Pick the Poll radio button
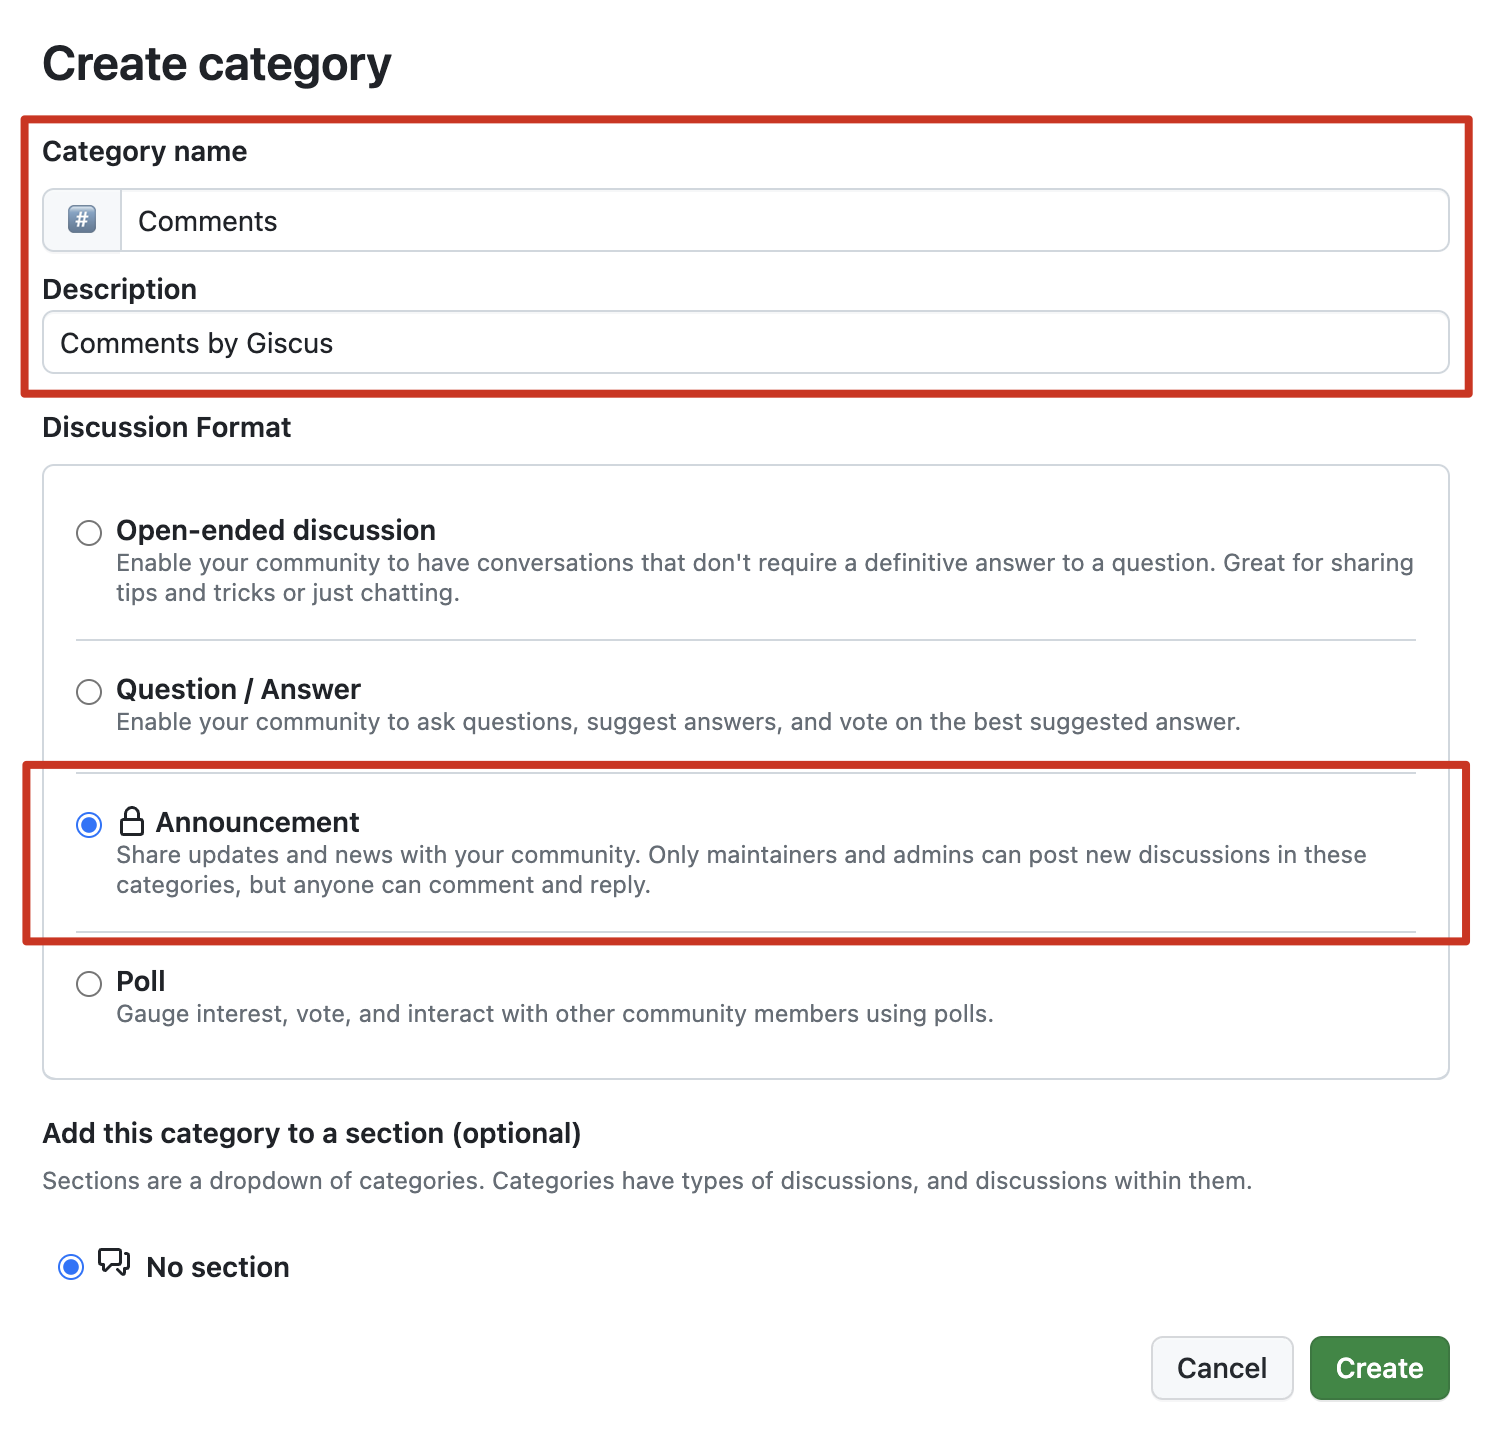The image size is (1492, 1446). point(89,984)
